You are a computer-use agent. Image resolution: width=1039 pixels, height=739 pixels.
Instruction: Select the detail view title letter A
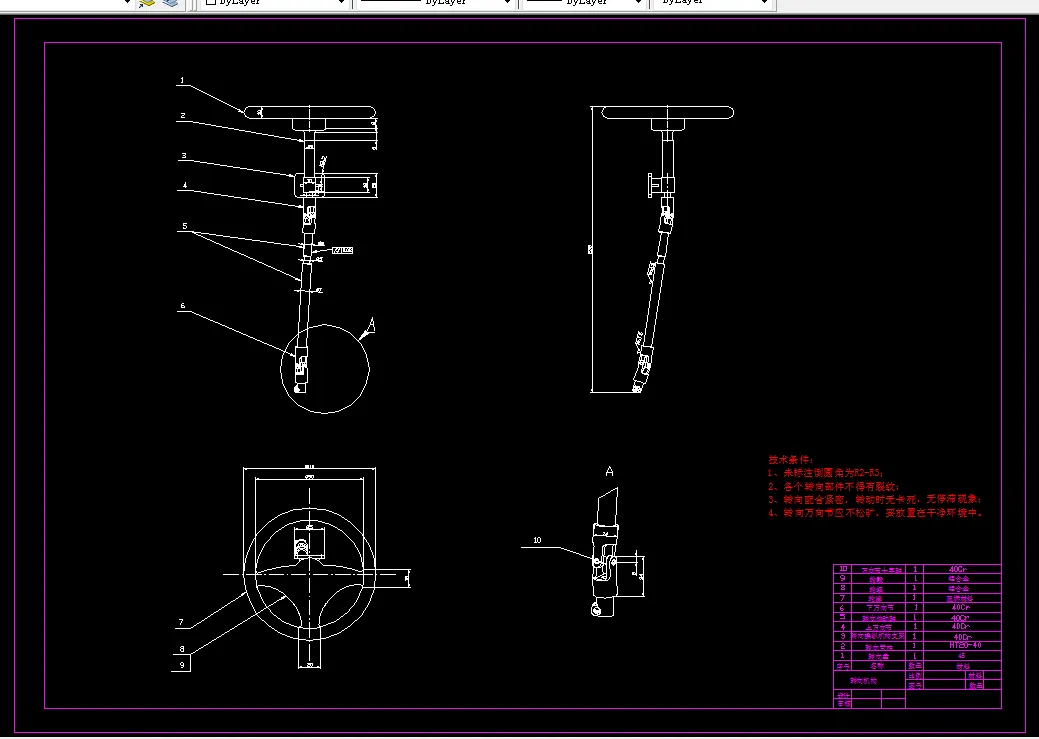click(x=610, y=471)
